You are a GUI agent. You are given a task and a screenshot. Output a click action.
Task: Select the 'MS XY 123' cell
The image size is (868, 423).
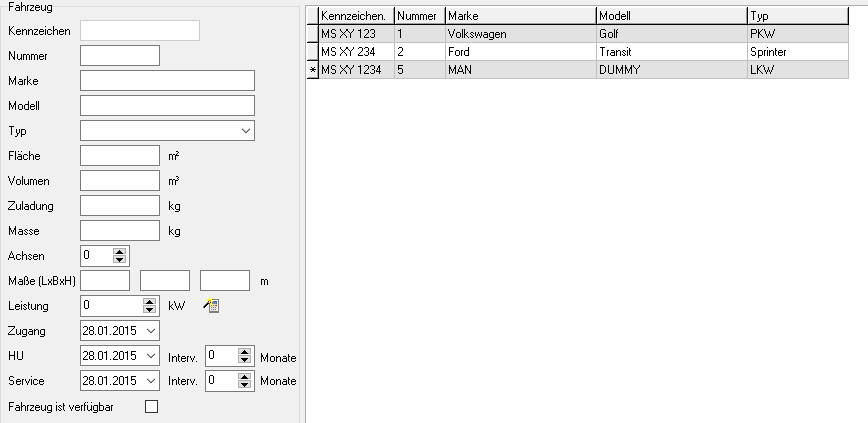[x=356, y=34]
